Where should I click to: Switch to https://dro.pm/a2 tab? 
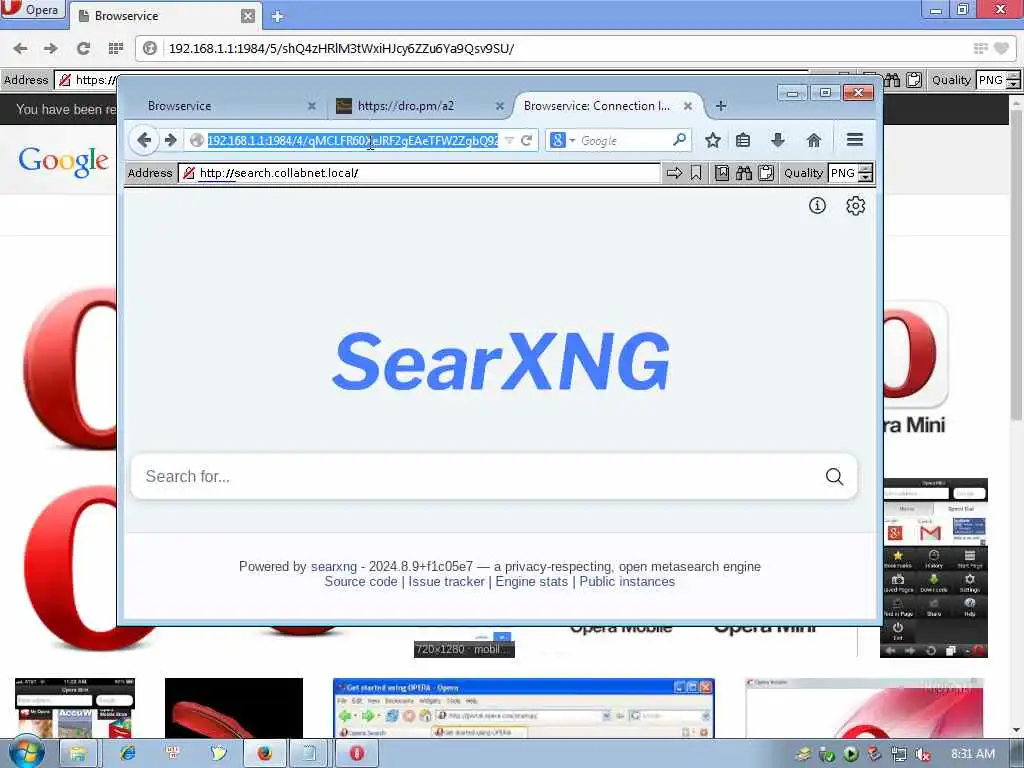pos(418,106)
